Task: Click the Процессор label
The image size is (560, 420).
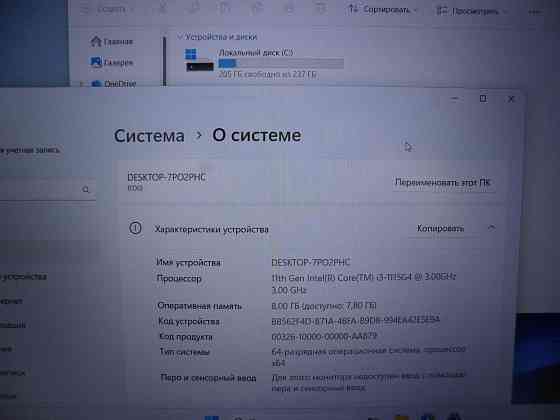Action: click(x=179, y=278)
